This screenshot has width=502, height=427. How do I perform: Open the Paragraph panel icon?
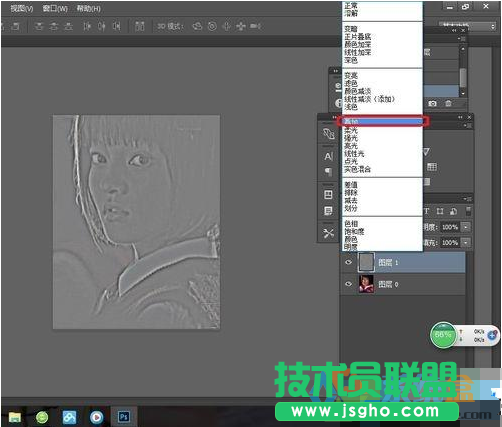coord(328,171)
